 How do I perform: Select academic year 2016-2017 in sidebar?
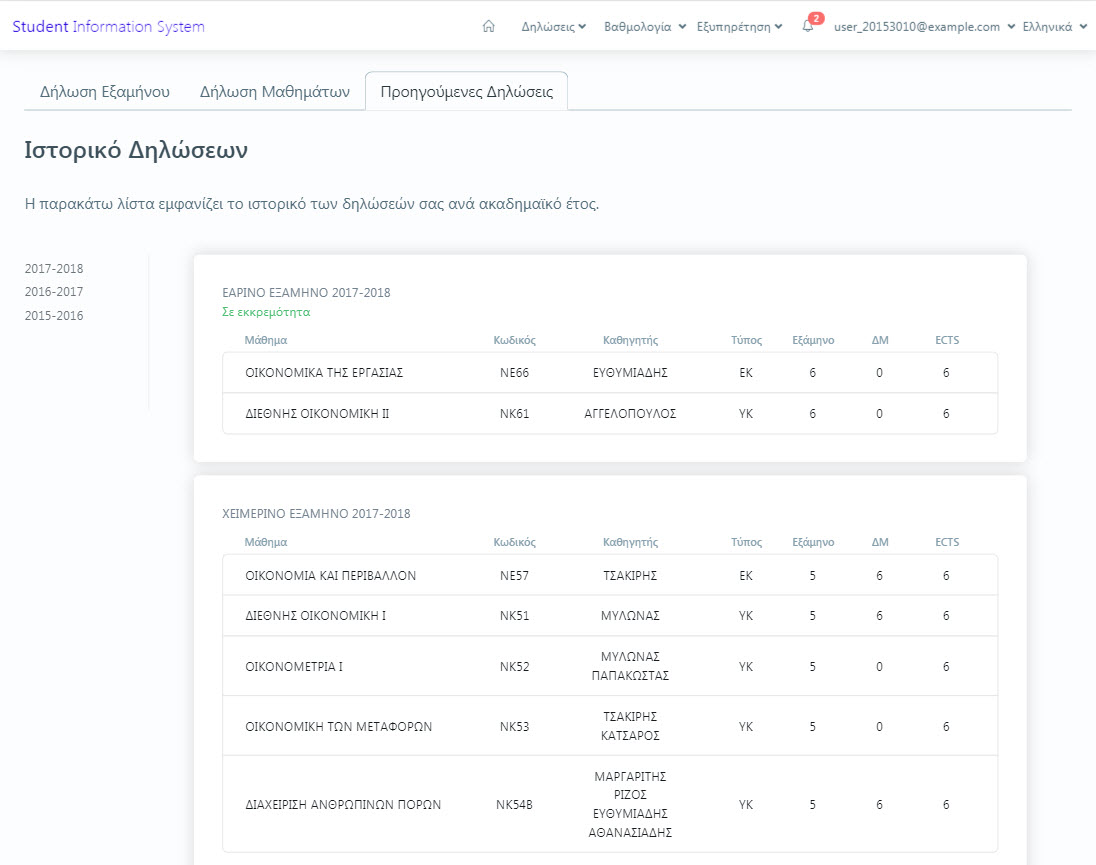click(54, 292)
